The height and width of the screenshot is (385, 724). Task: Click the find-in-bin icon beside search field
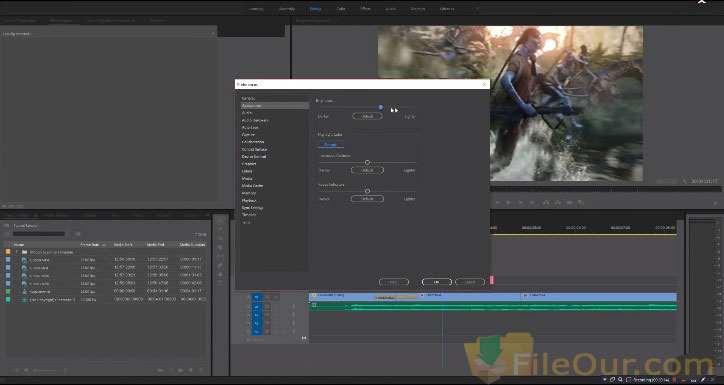[78, 234]
